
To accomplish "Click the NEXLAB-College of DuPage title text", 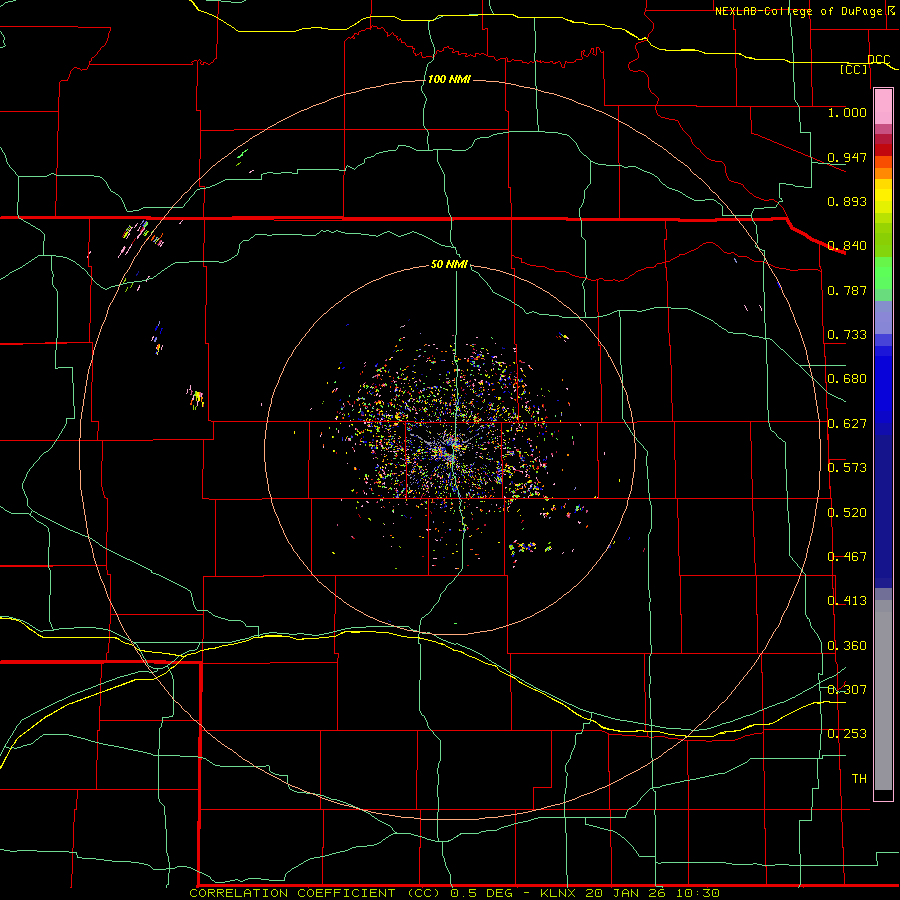I will (798, 11).
